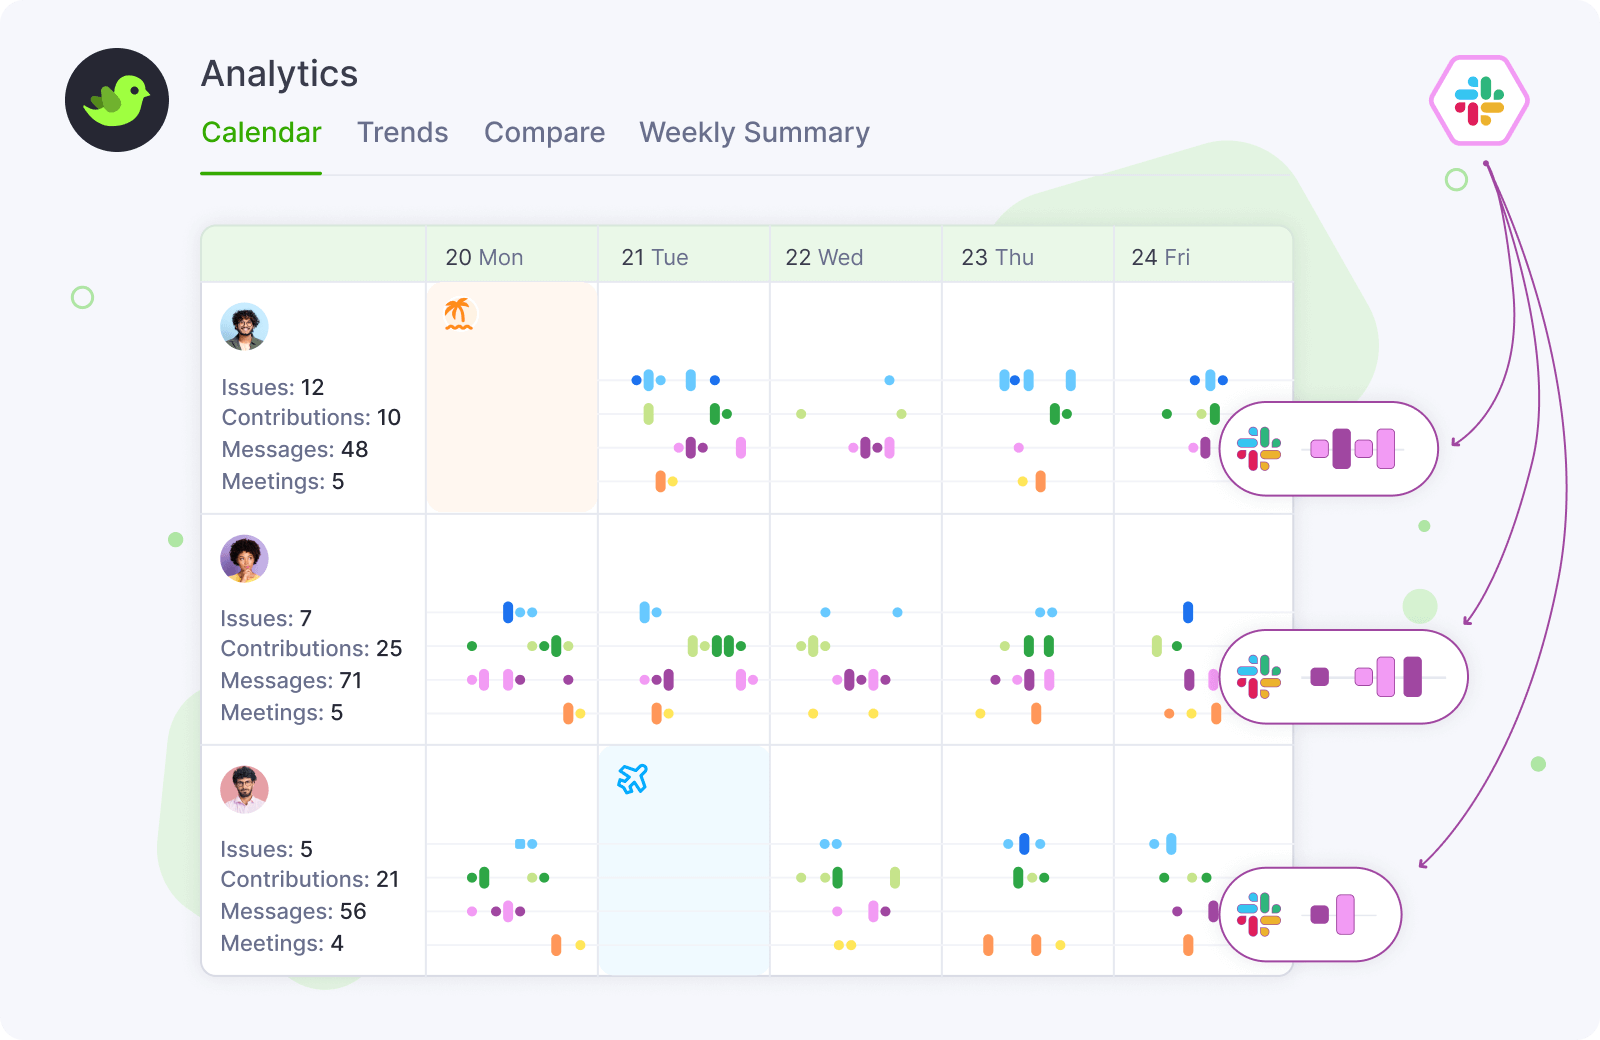Viewport: 1600px width, 1040px height.
Task: Click the second team member's avatar
Action: pyautogui.click(x=244, y=558)
